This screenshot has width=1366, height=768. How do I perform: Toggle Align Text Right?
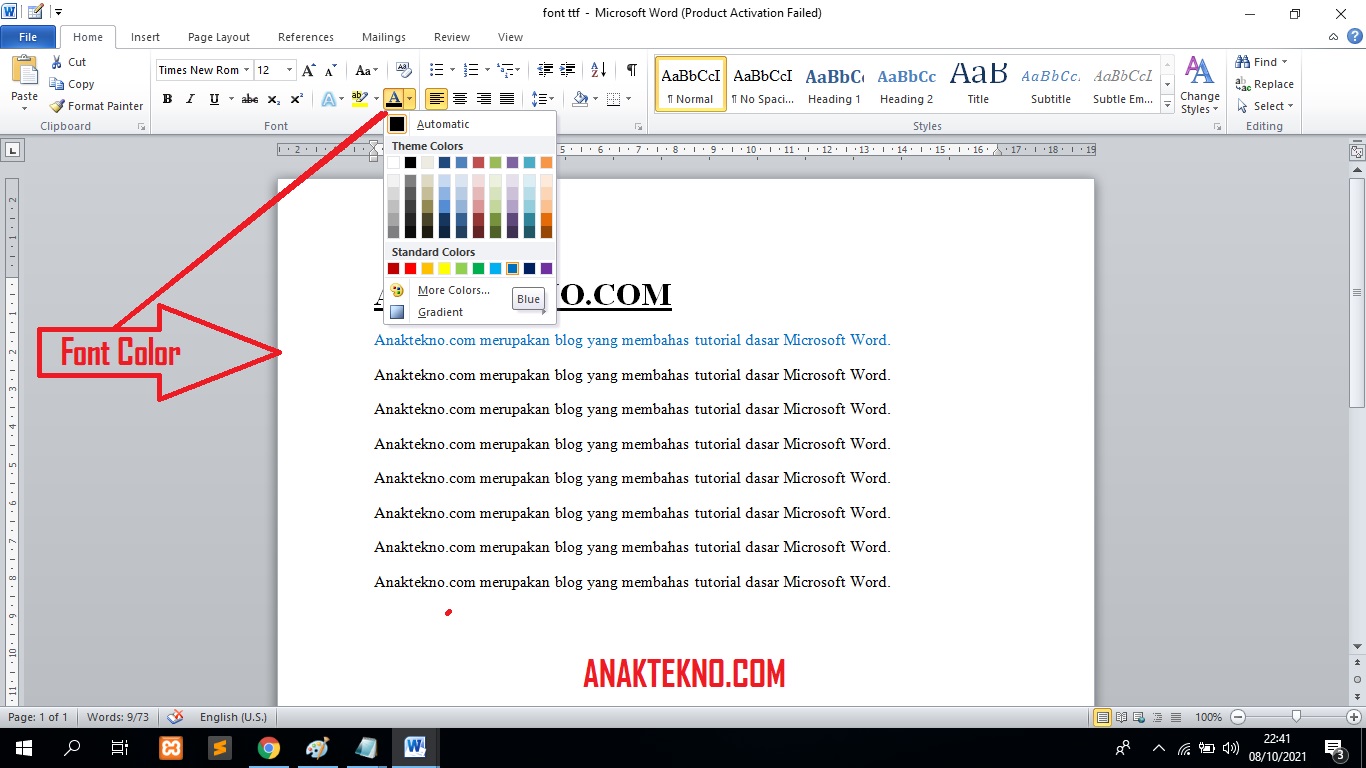pos(484,99)
